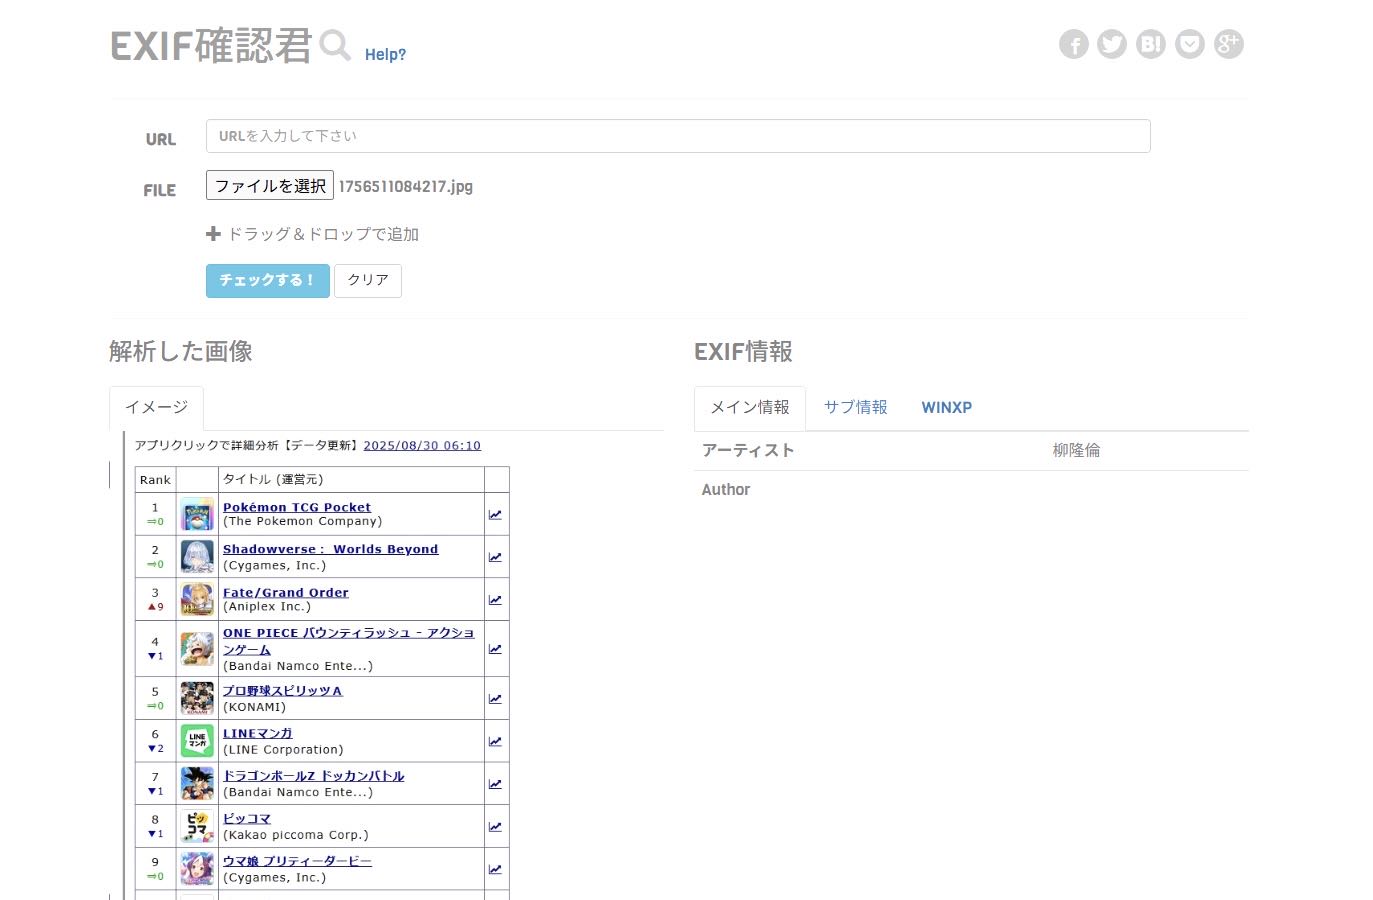
Task: Open the ピッコマ title link
Action: 247,819
